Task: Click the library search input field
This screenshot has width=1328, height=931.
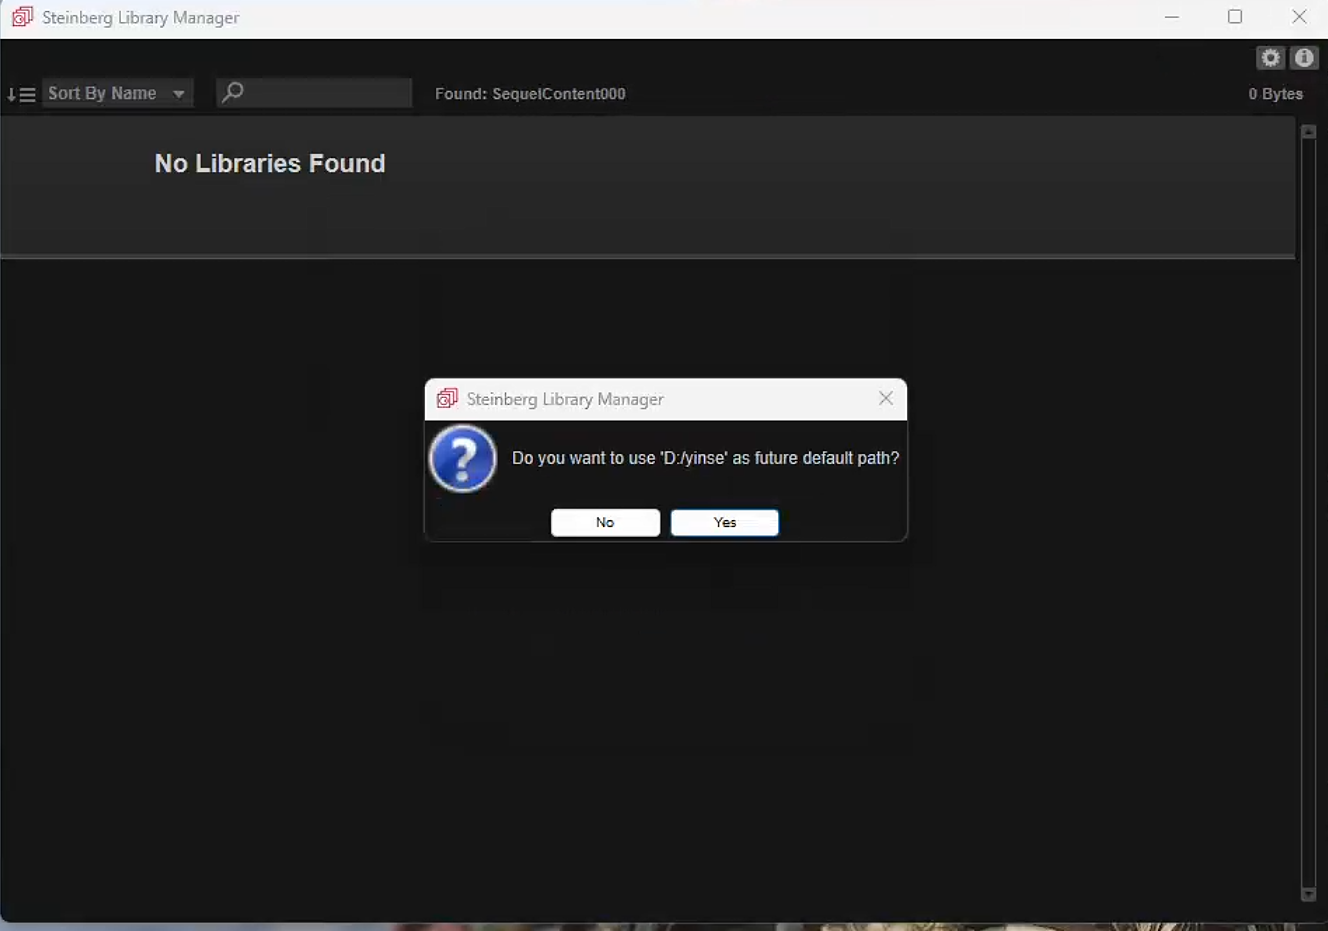Action: 314,93
